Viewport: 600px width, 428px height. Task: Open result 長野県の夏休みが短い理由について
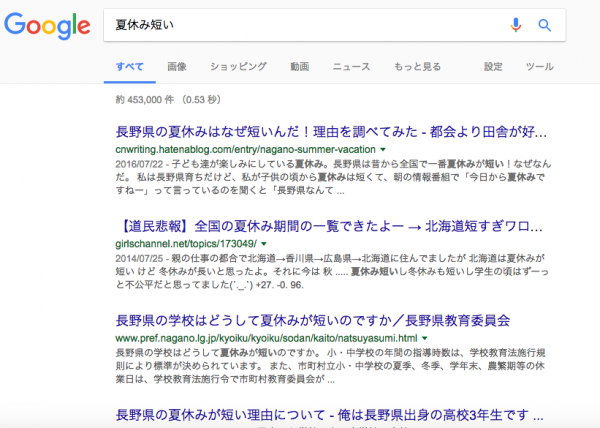click(x=329, y=415)
